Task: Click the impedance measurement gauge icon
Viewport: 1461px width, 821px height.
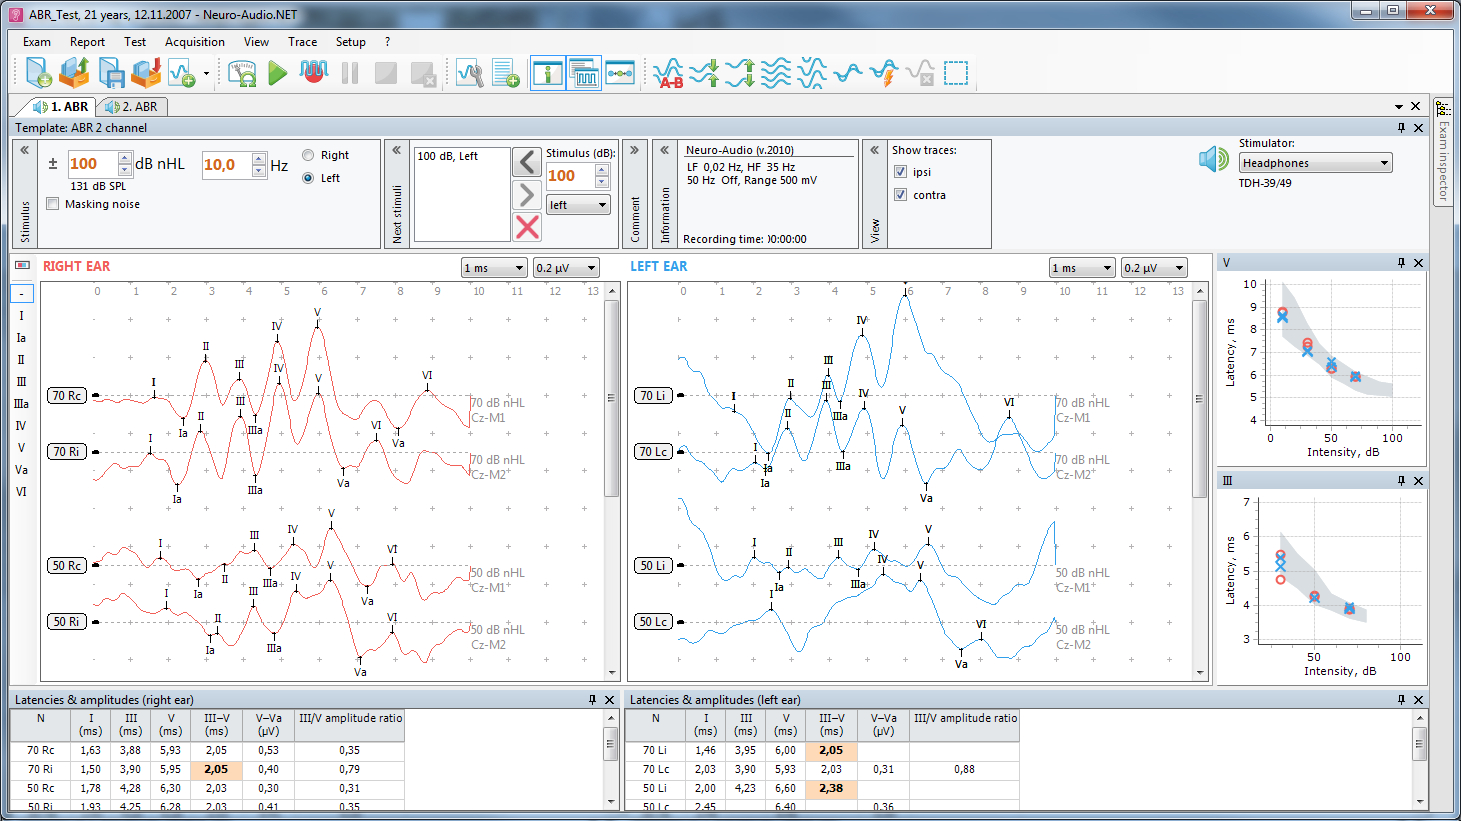Action: (242, 73)
